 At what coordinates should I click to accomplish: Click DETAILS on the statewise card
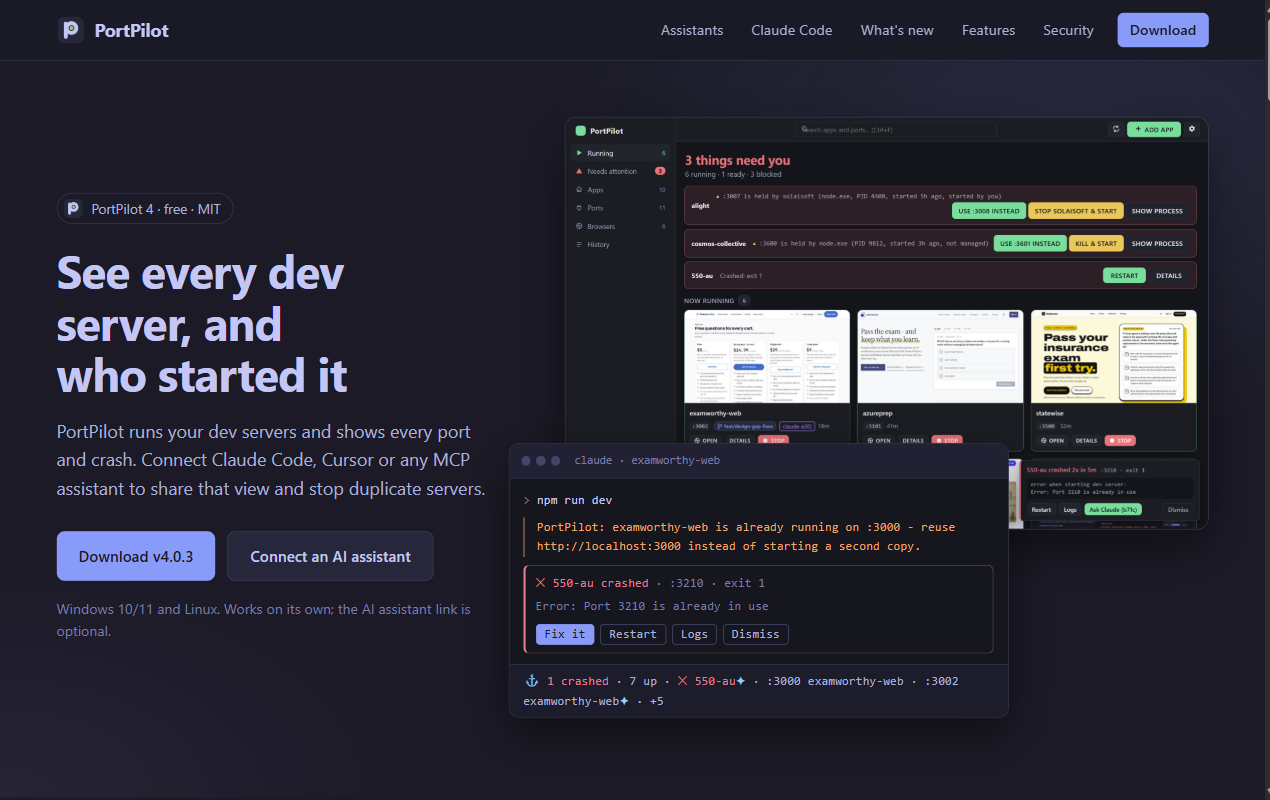[x=1087, y=440]
